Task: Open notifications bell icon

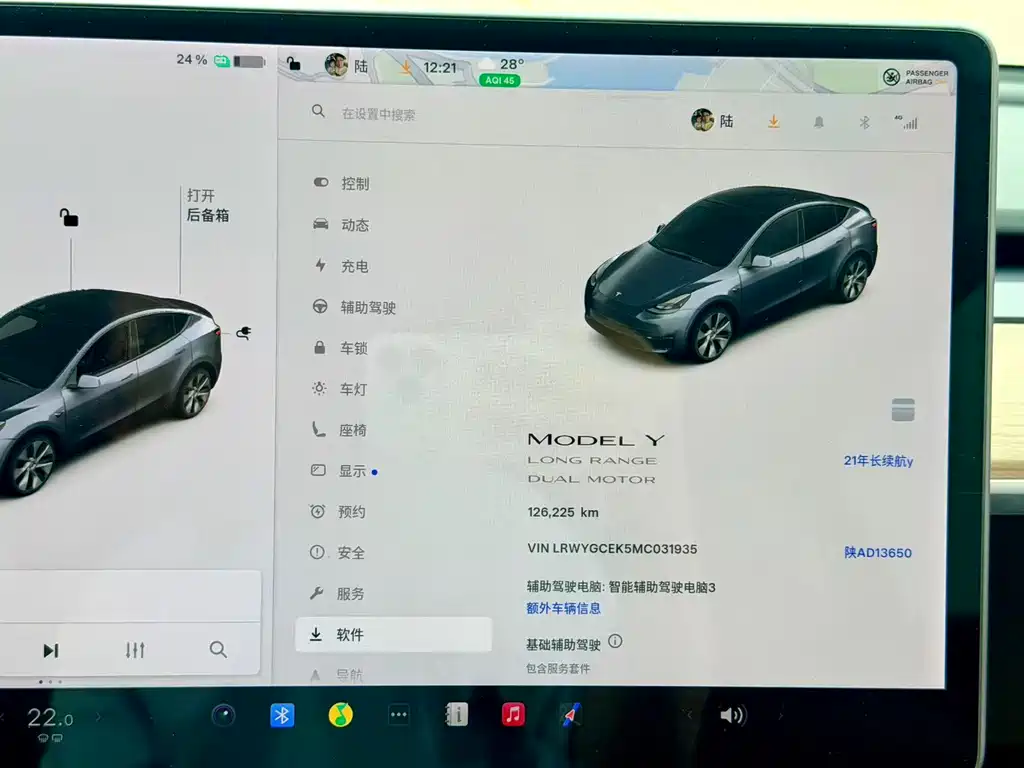Action: coord(818,122)
